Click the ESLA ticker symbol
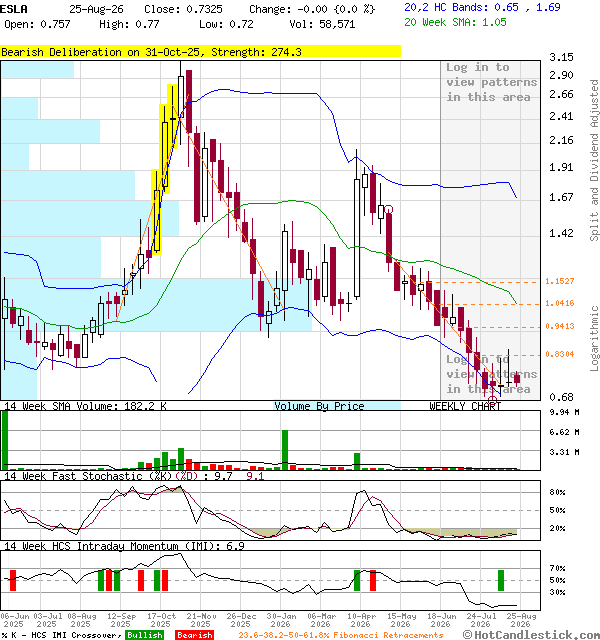The width and height of the screenshot is (600, 640). pyautogui.click(x=14, y=9)
